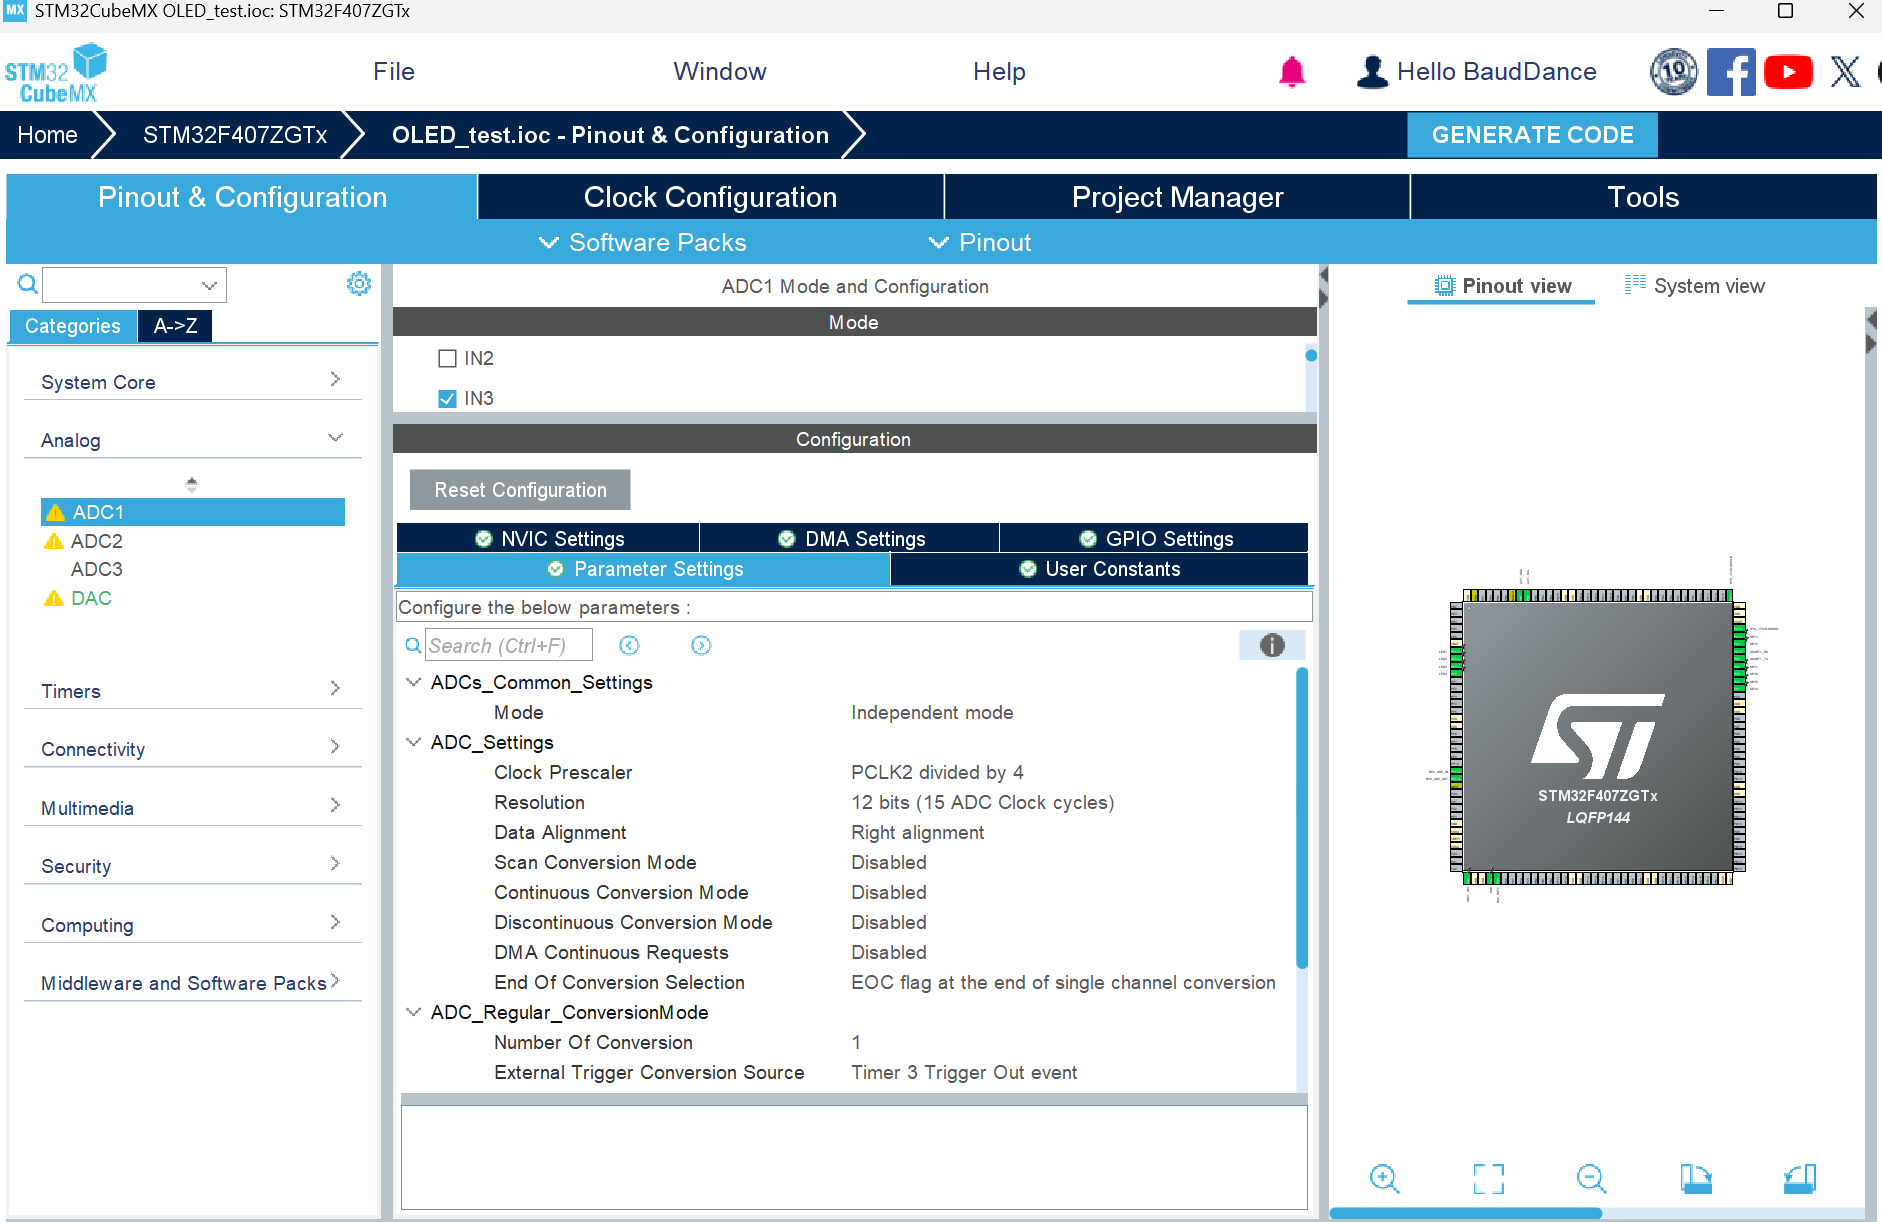Uncheck the IN3 channel checkbox
This screenshot has width=1882, height=1223.
click(447, 398)
